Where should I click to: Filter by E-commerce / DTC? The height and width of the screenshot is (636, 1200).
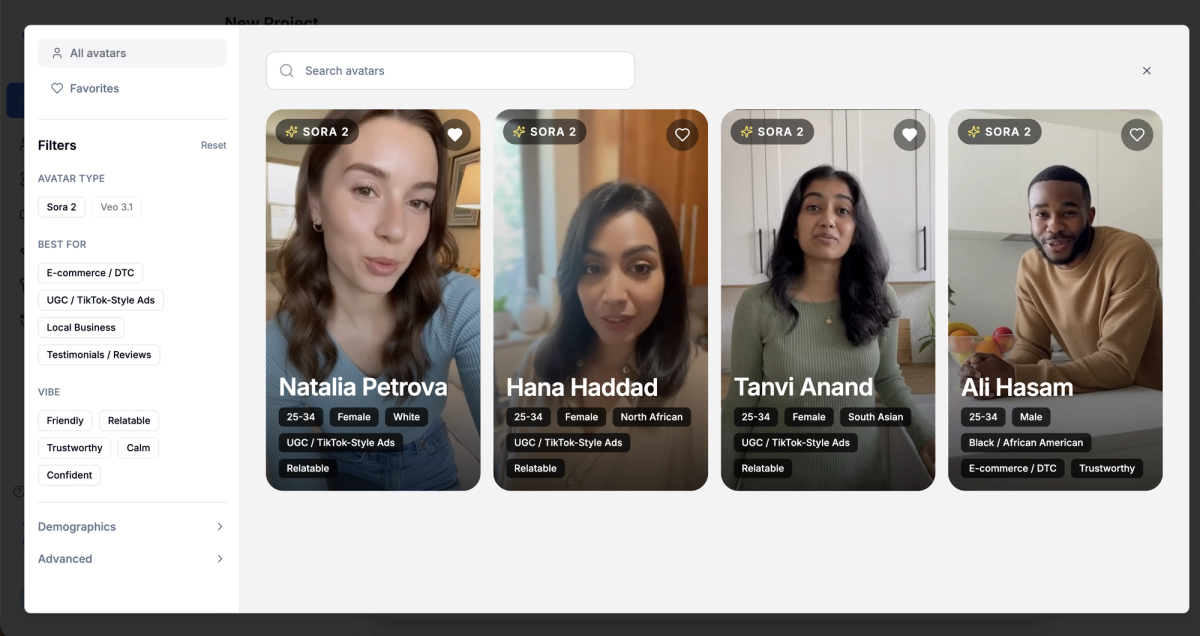click(x=90, y=273)
